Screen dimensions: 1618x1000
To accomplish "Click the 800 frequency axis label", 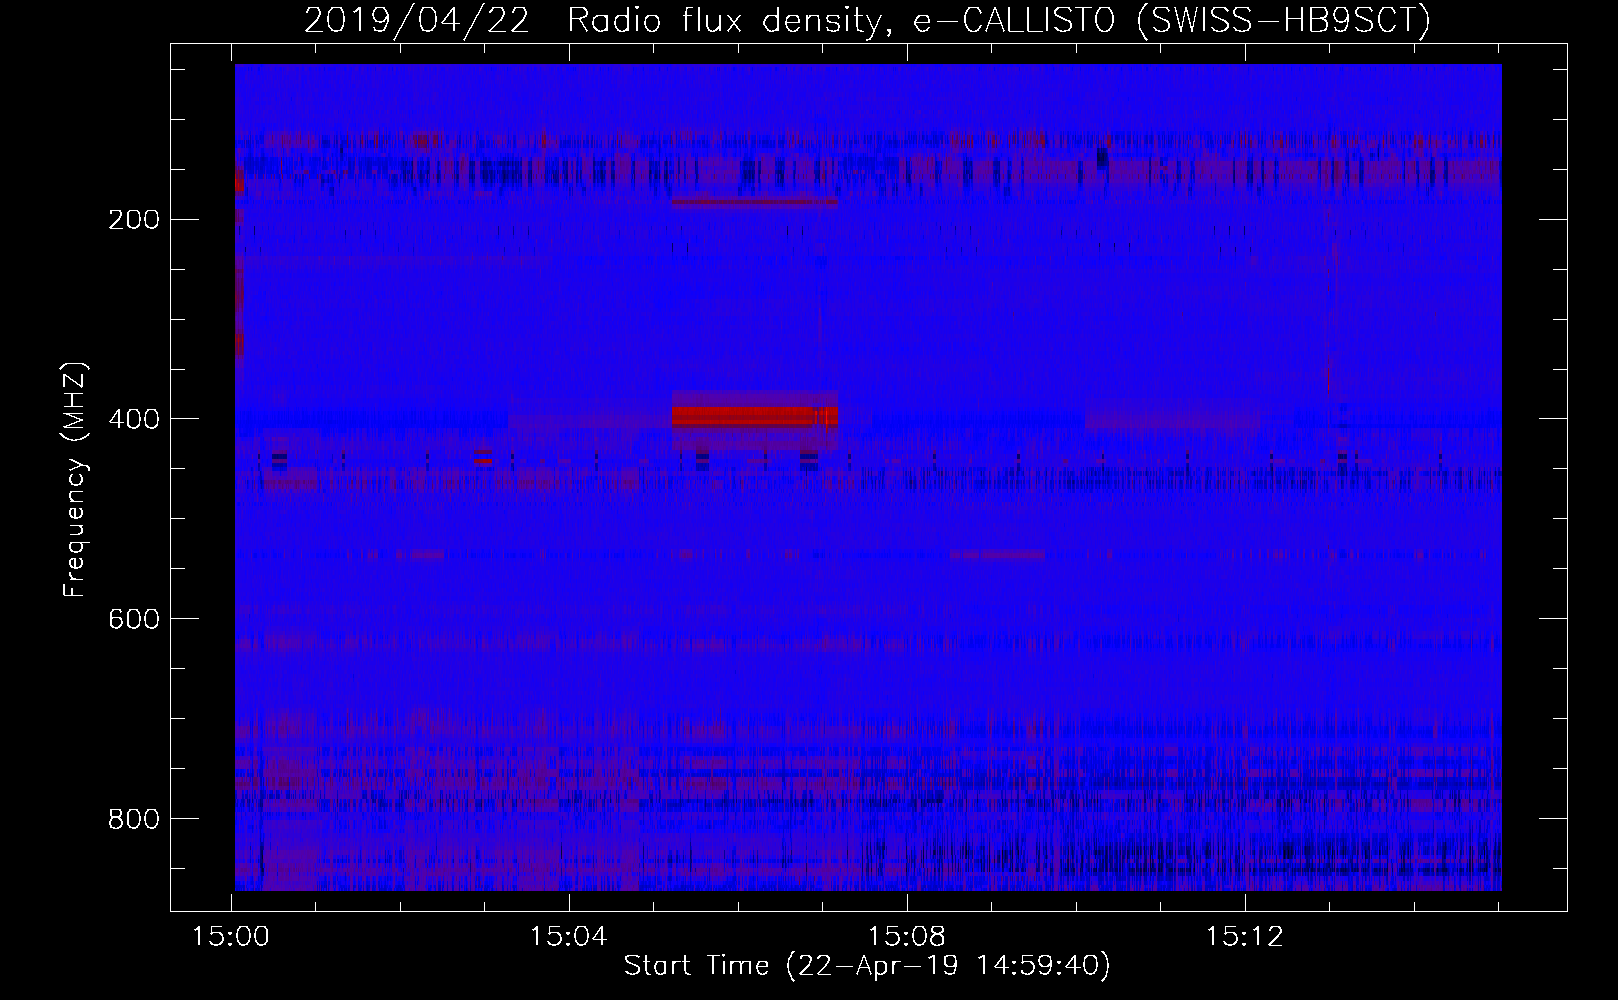I will (134, 819).
